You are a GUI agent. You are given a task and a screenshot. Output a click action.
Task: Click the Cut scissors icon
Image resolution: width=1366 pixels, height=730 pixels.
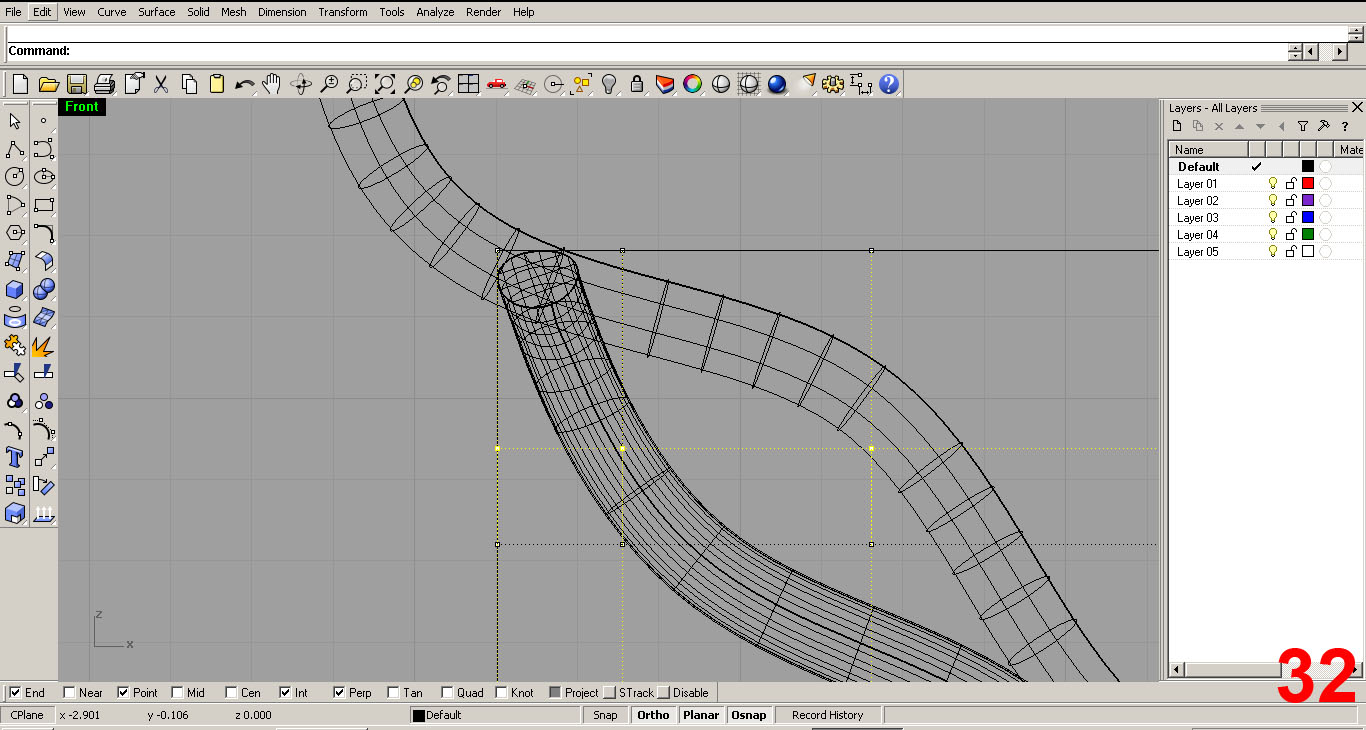click(161, 85)
